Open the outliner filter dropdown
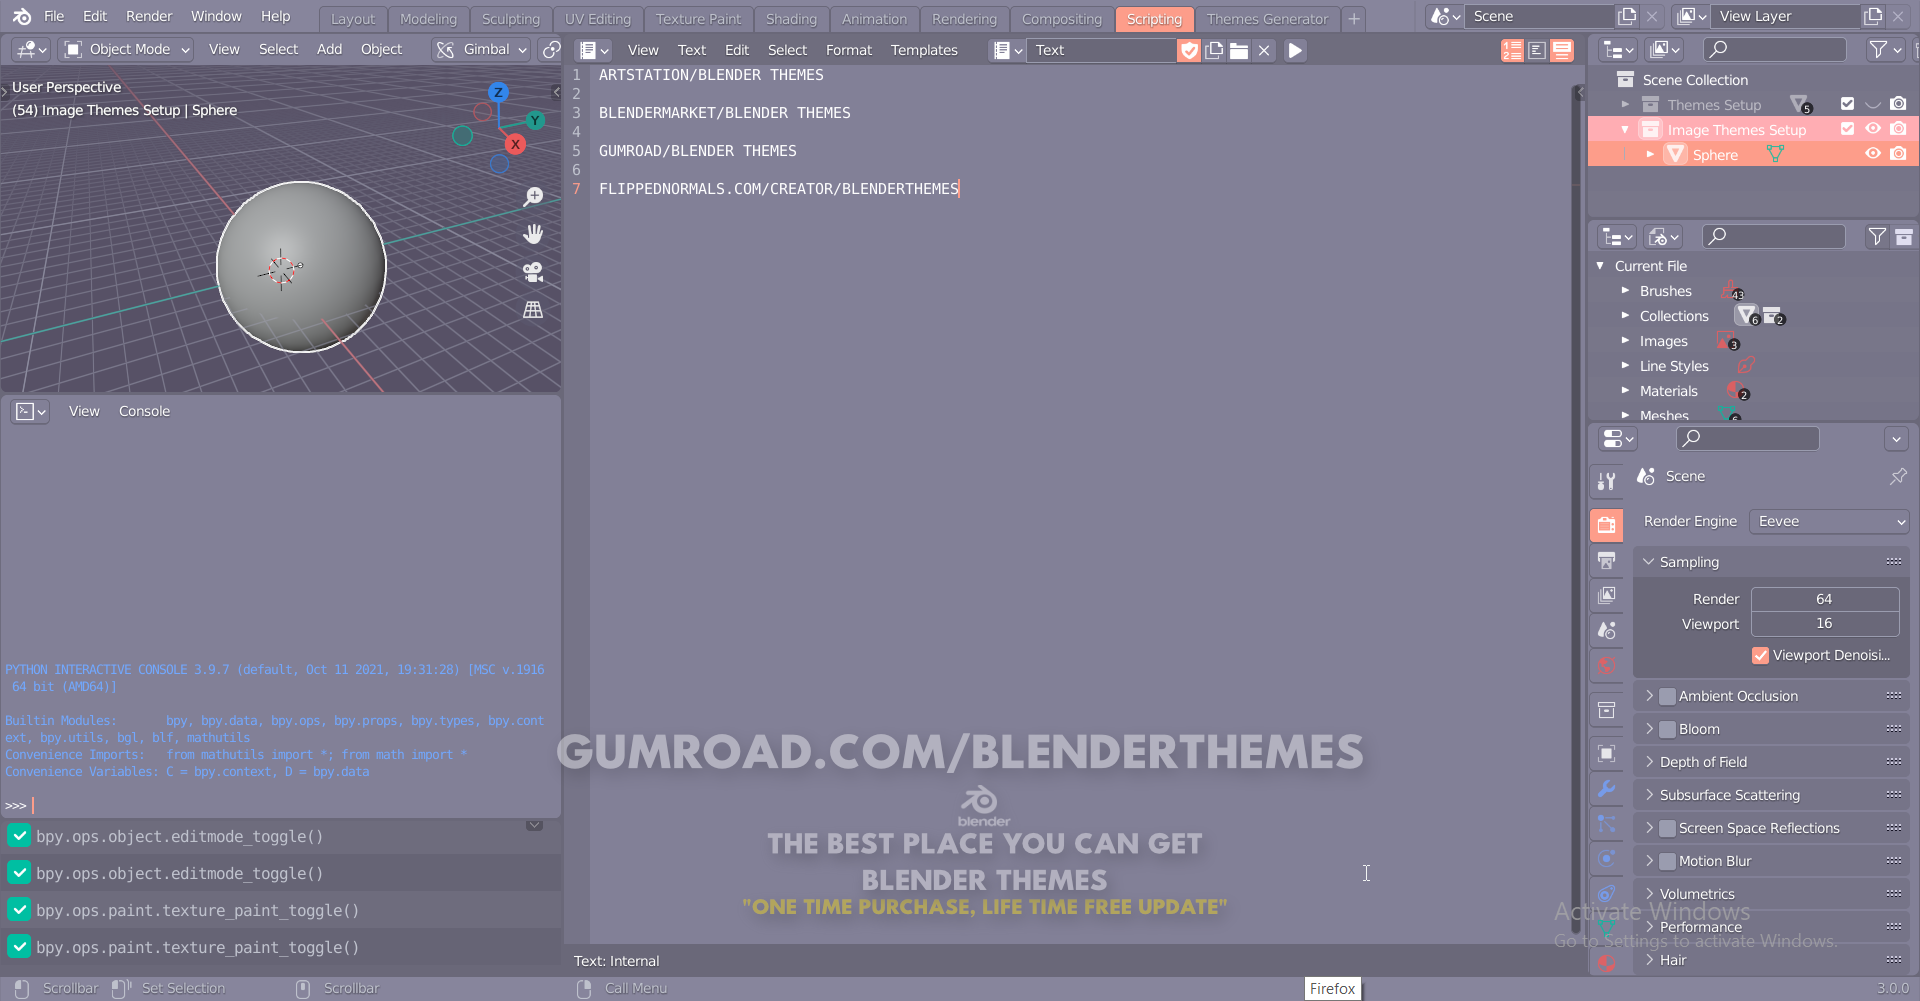Viewport: 1920px width, 1001px height. (x=1885, y=49)
